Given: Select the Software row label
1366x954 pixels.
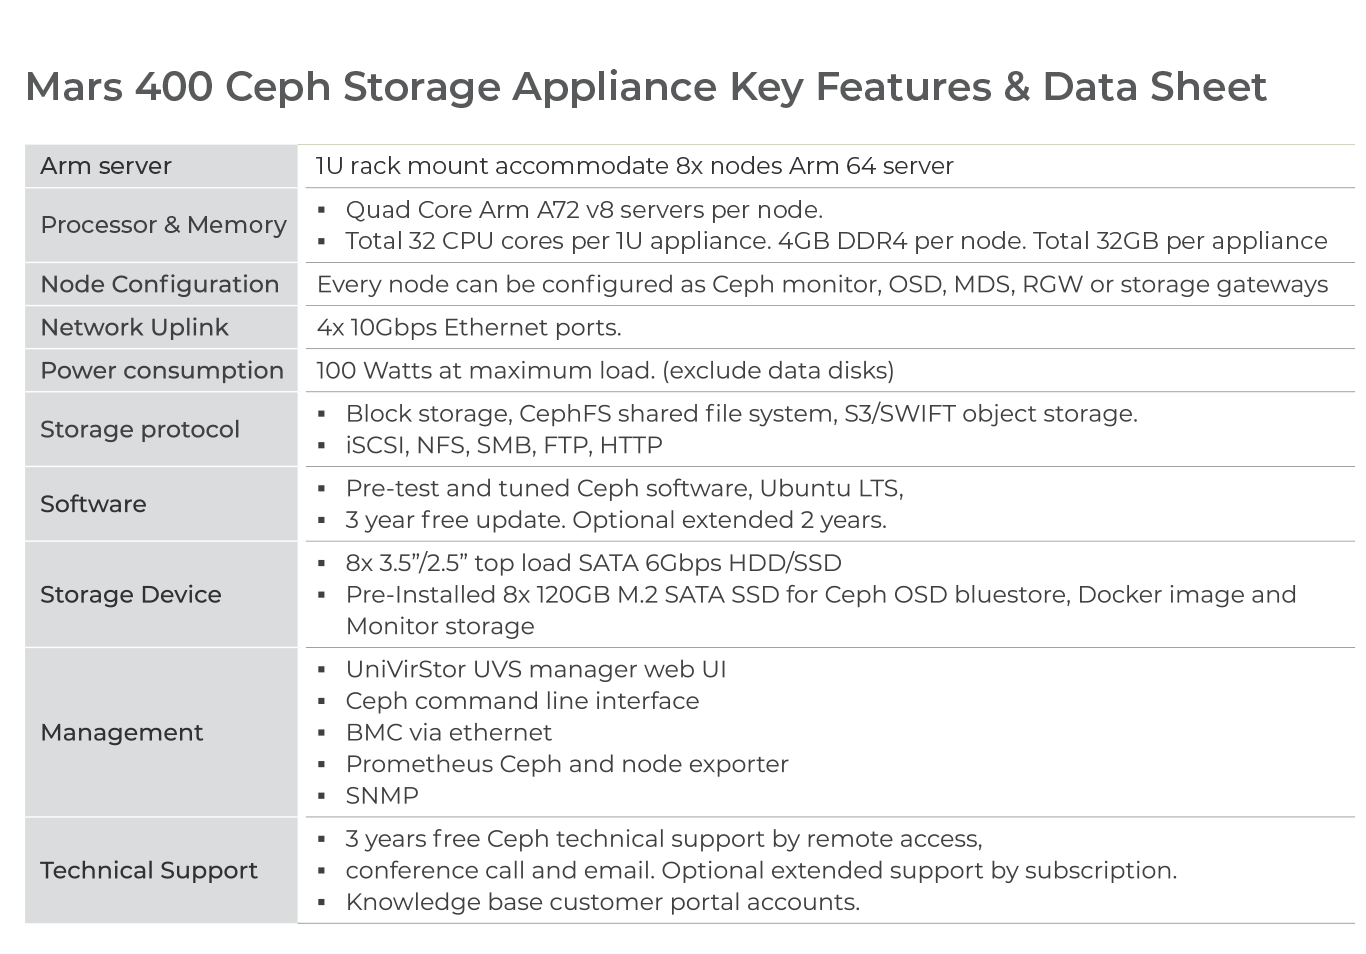Looking at the screenshot, I should pyautogui.click(x=93, y=504).
